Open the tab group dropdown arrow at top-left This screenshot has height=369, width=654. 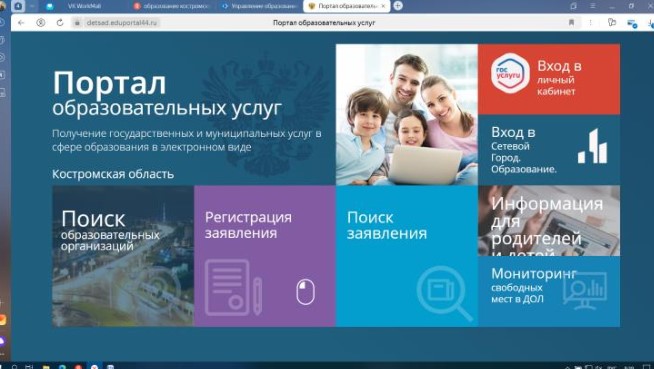pos(32,6)
